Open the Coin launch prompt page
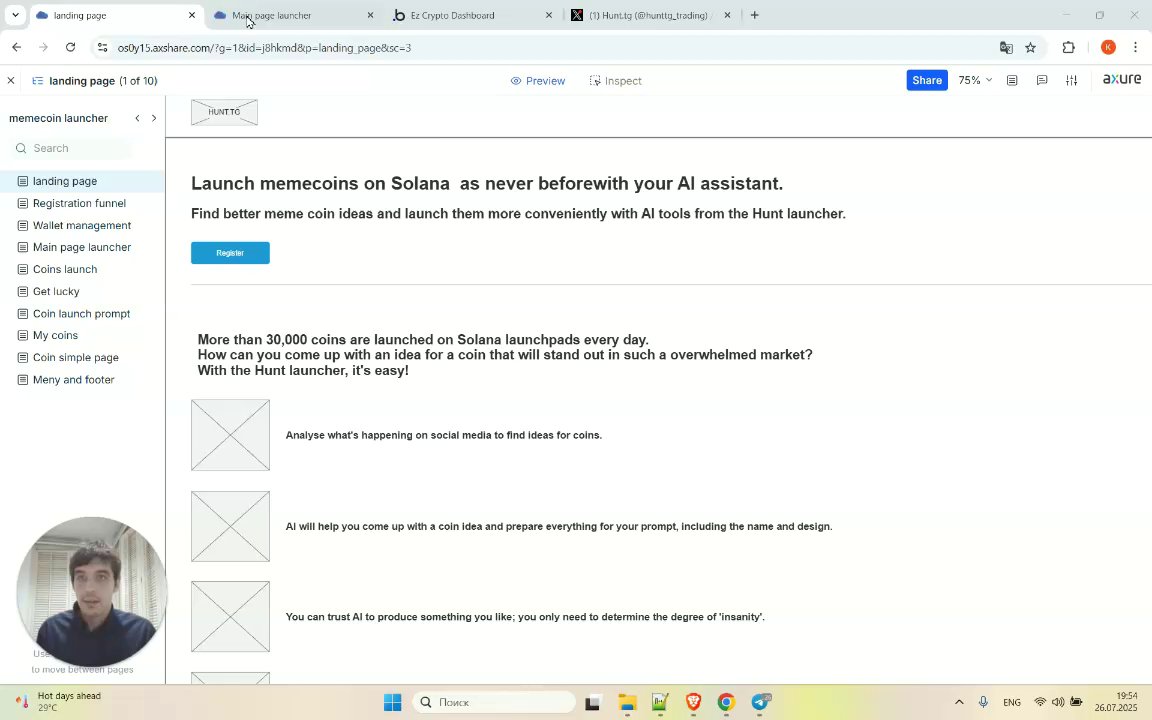 [x=82, y=314]
